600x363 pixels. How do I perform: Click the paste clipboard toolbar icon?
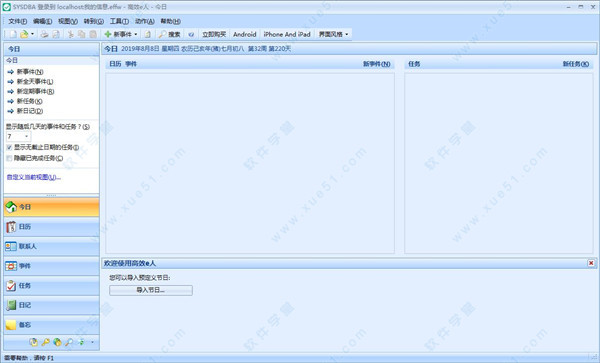[x=93, y=34]
